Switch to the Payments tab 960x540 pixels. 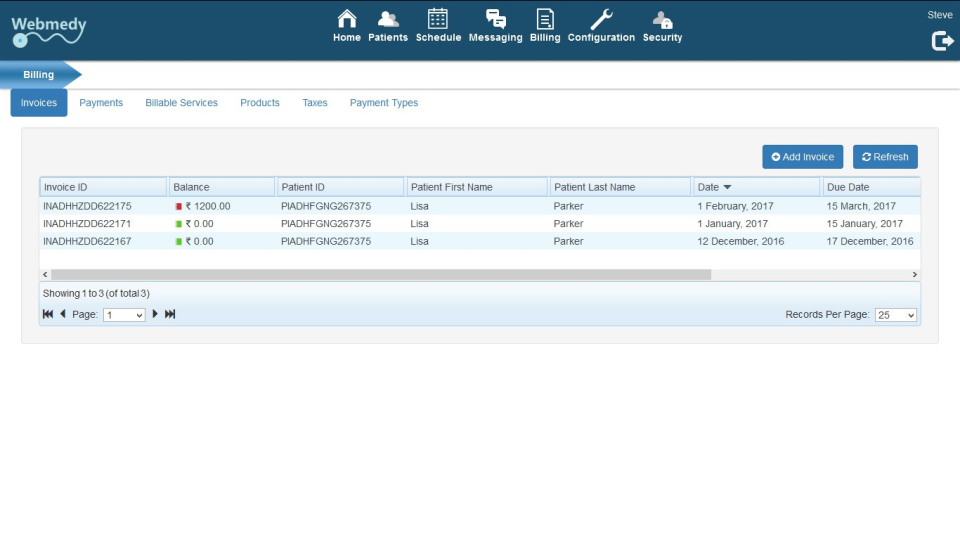[x=101, y=103]
